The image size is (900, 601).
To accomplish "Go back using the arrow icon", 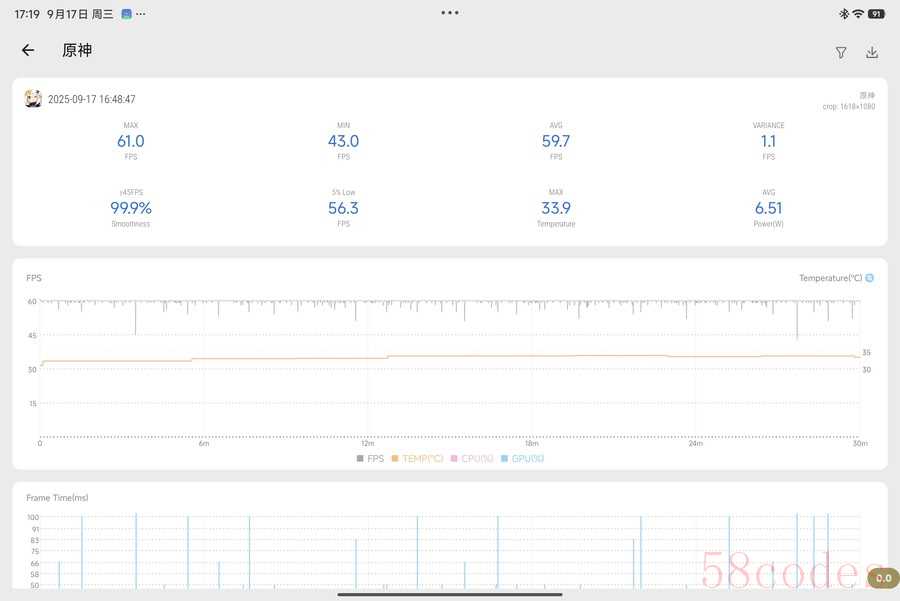I will point(28,51).
